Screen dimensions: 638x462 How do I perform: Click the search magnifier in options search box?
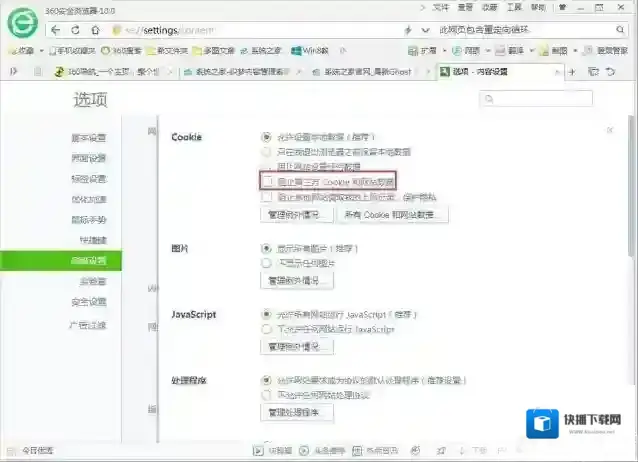[x=488, y=99]
